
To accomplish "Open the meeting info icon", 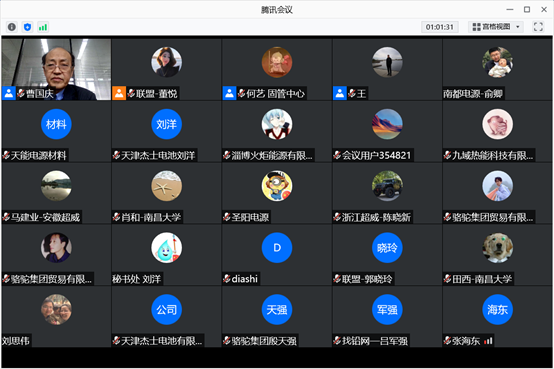I will (x=12, y=27).
